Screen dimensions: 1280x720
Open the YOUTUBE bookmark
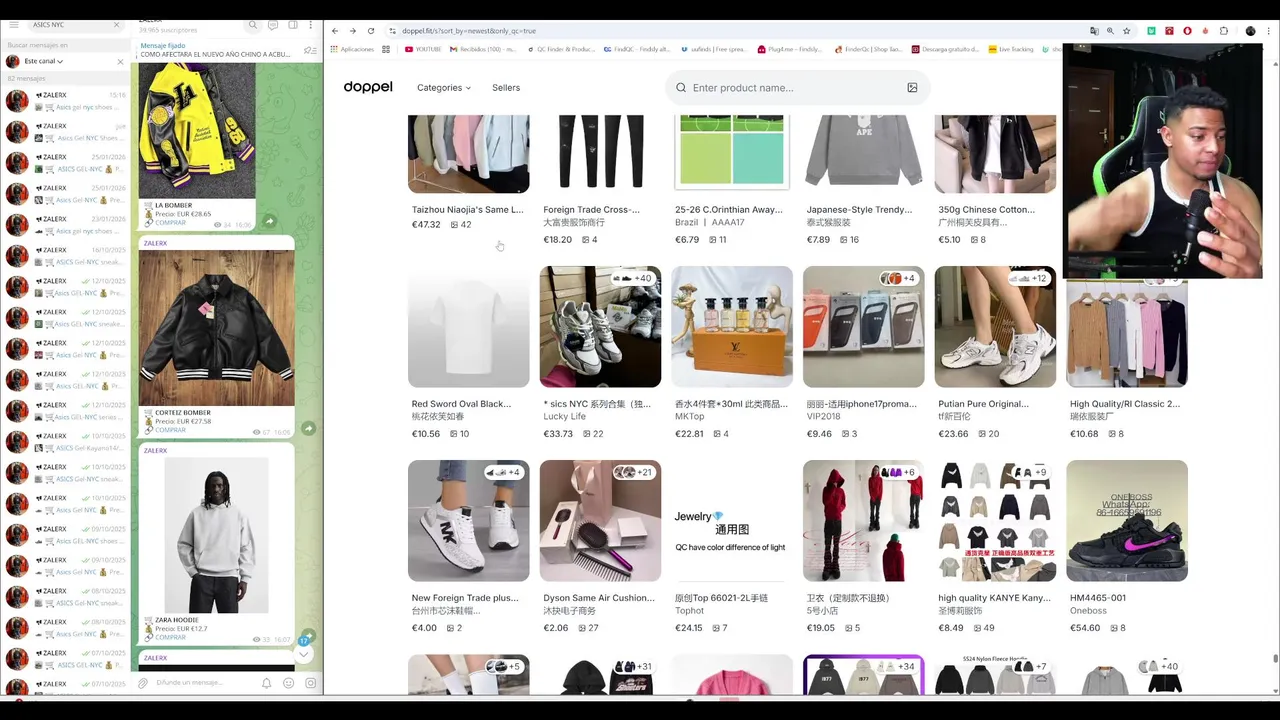tap(423, 49)
